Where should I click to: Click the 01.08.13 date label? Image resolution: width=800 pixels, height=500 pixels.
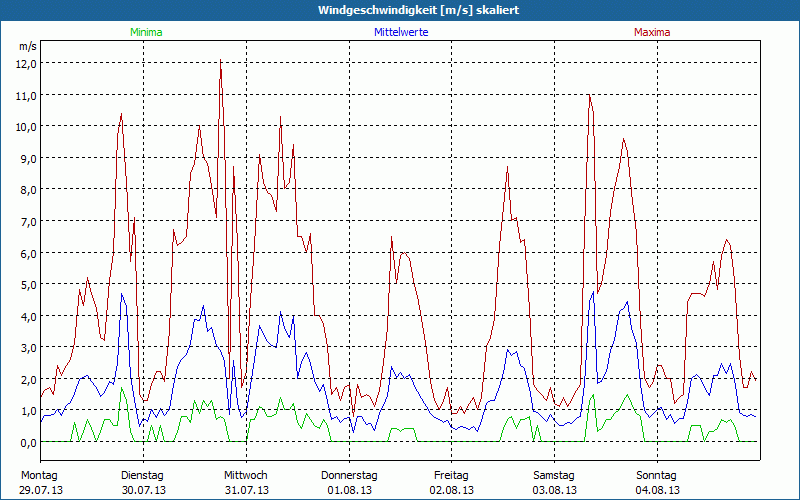point(349,490)
